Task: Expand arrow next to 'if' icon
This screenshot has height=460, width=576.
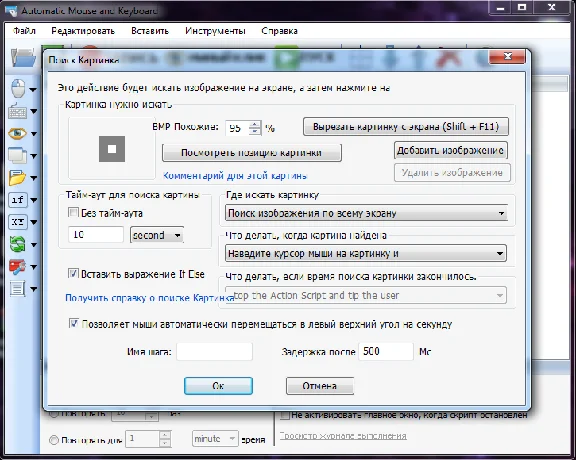Action: click(x=33, y=200)
